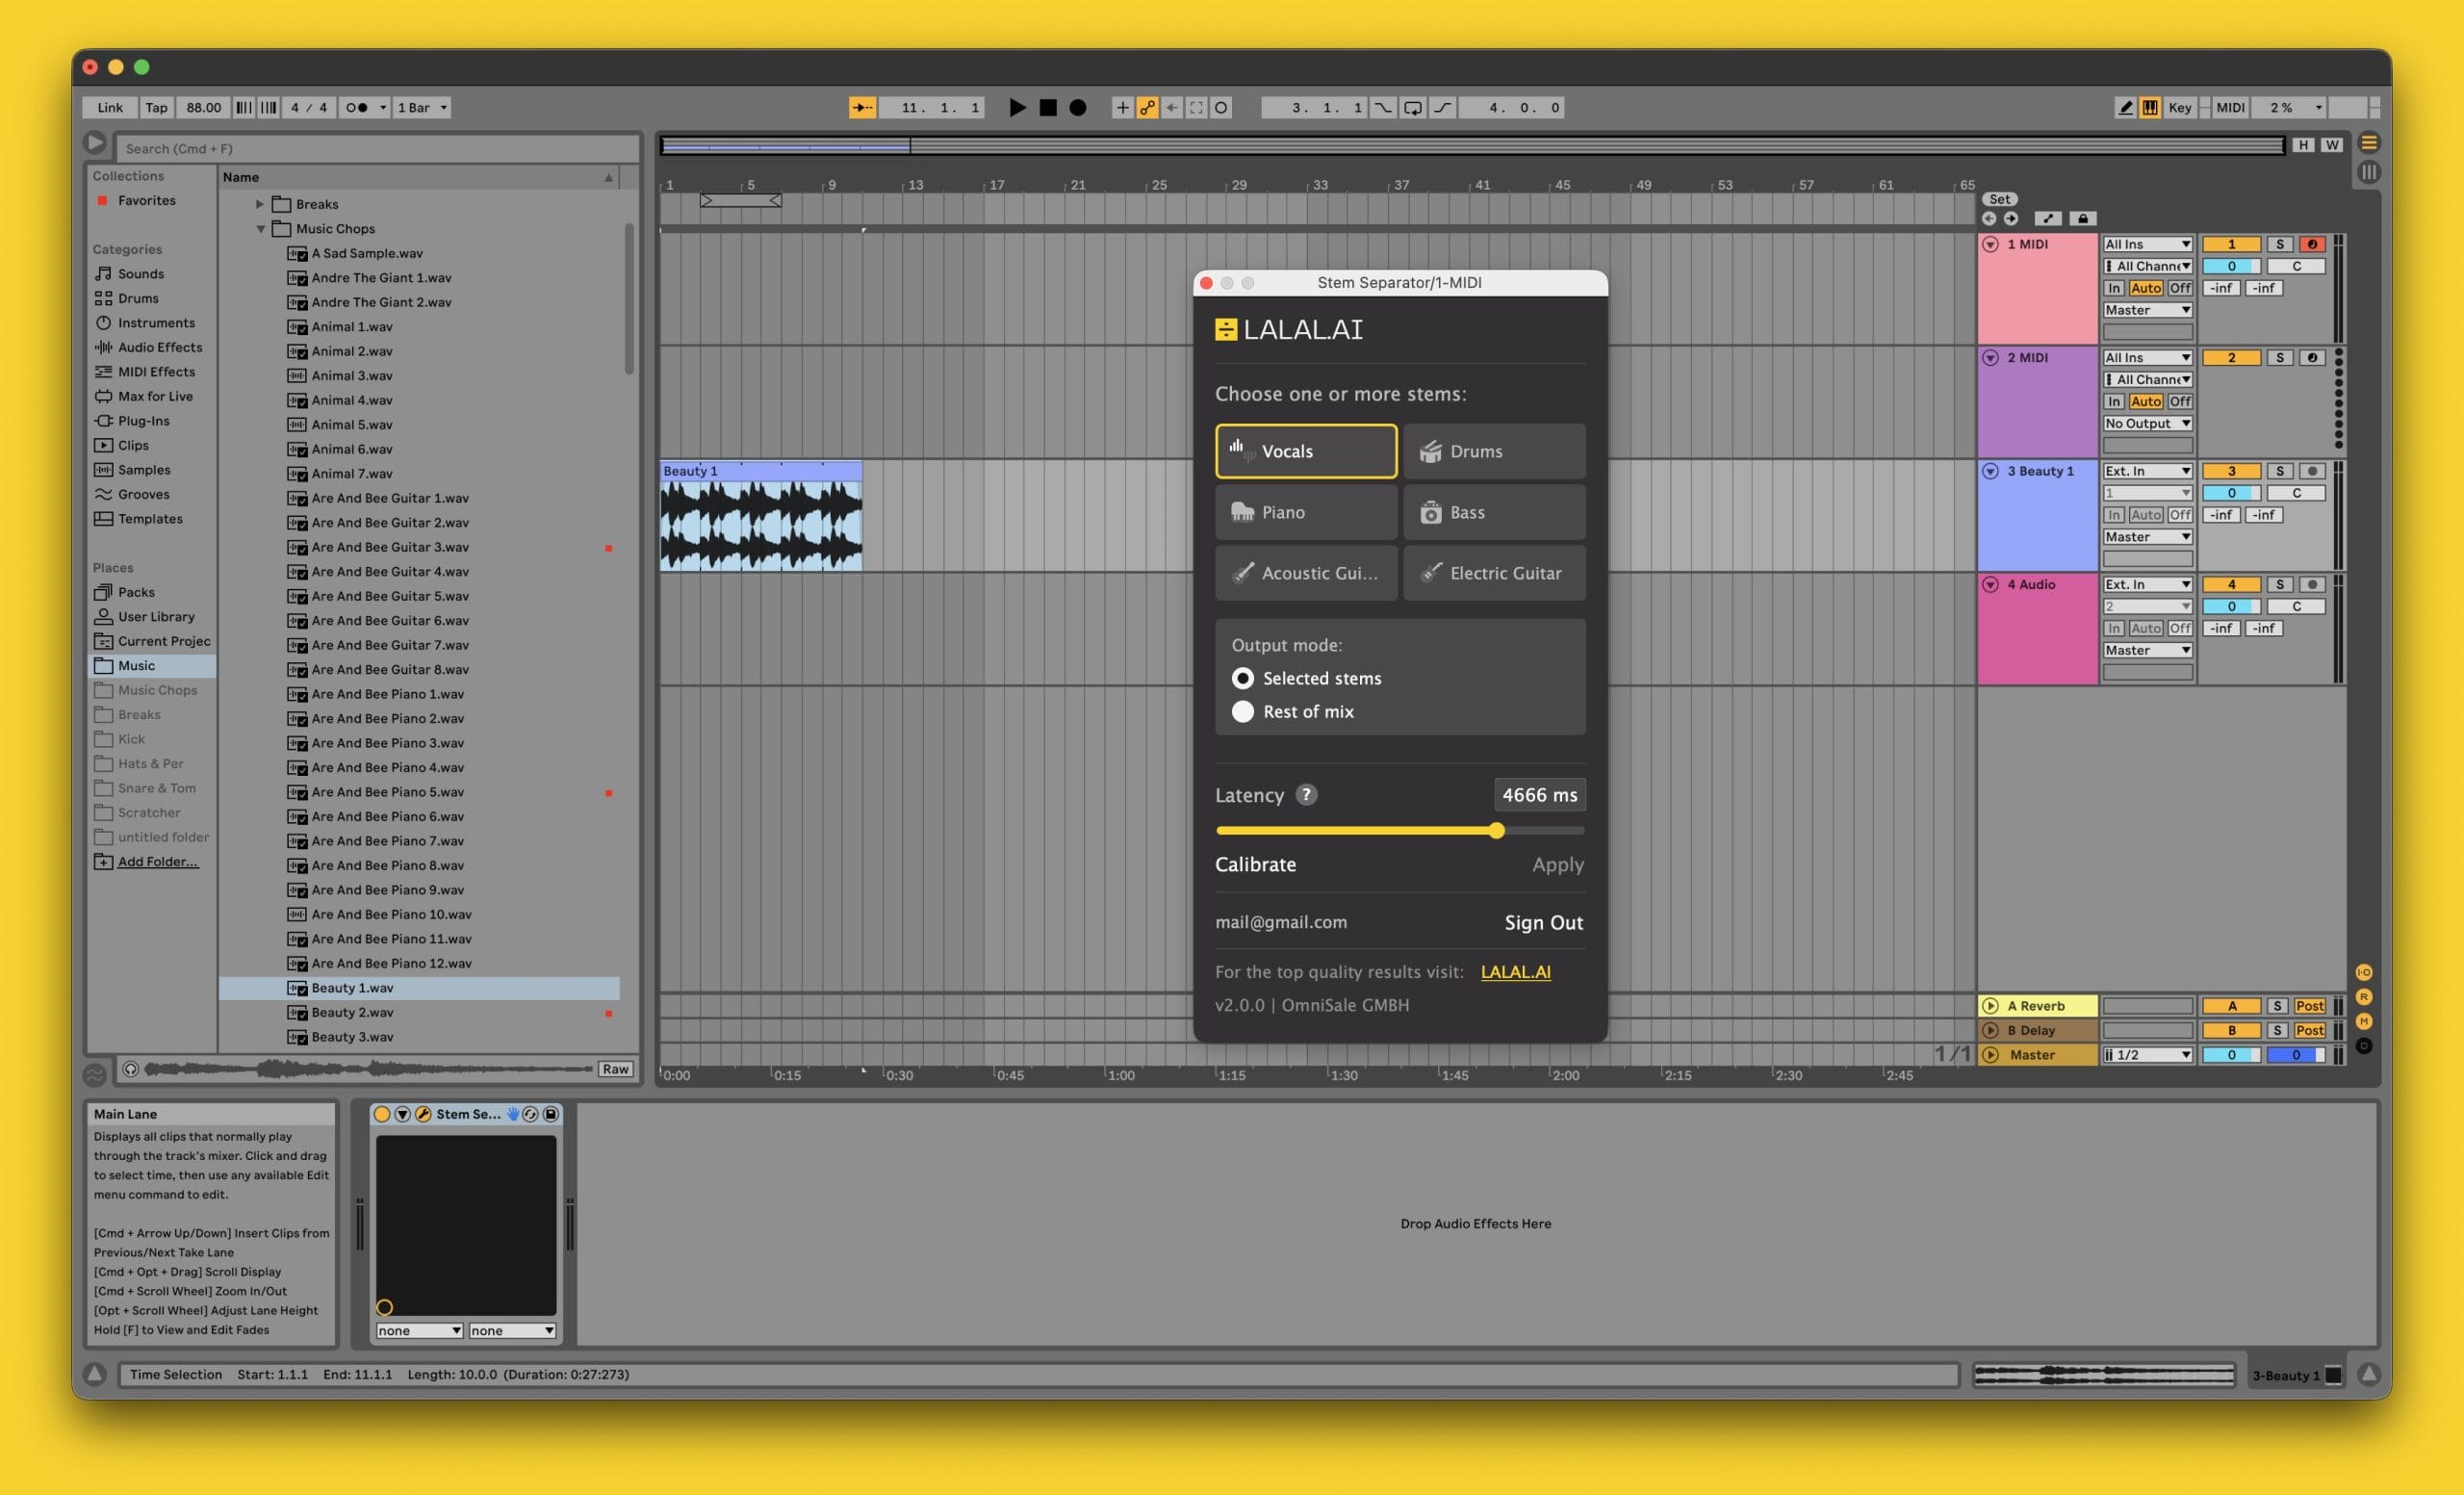Image resolution: width=2464 pixels, height=1495 pixels.
Task: Collapse the Music Chops folder
Action: pos(261,228)
